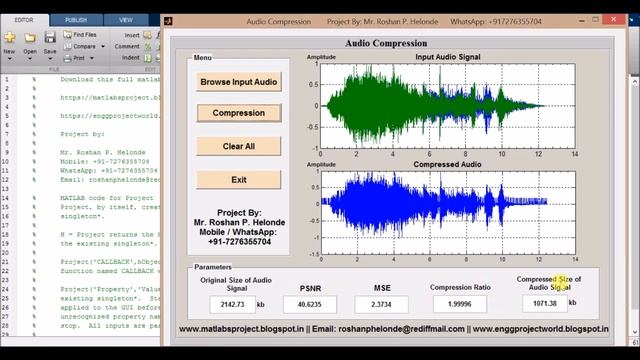Switch to the PUBLISH tab
Screen dimensions: 640x360
(76, 20)
